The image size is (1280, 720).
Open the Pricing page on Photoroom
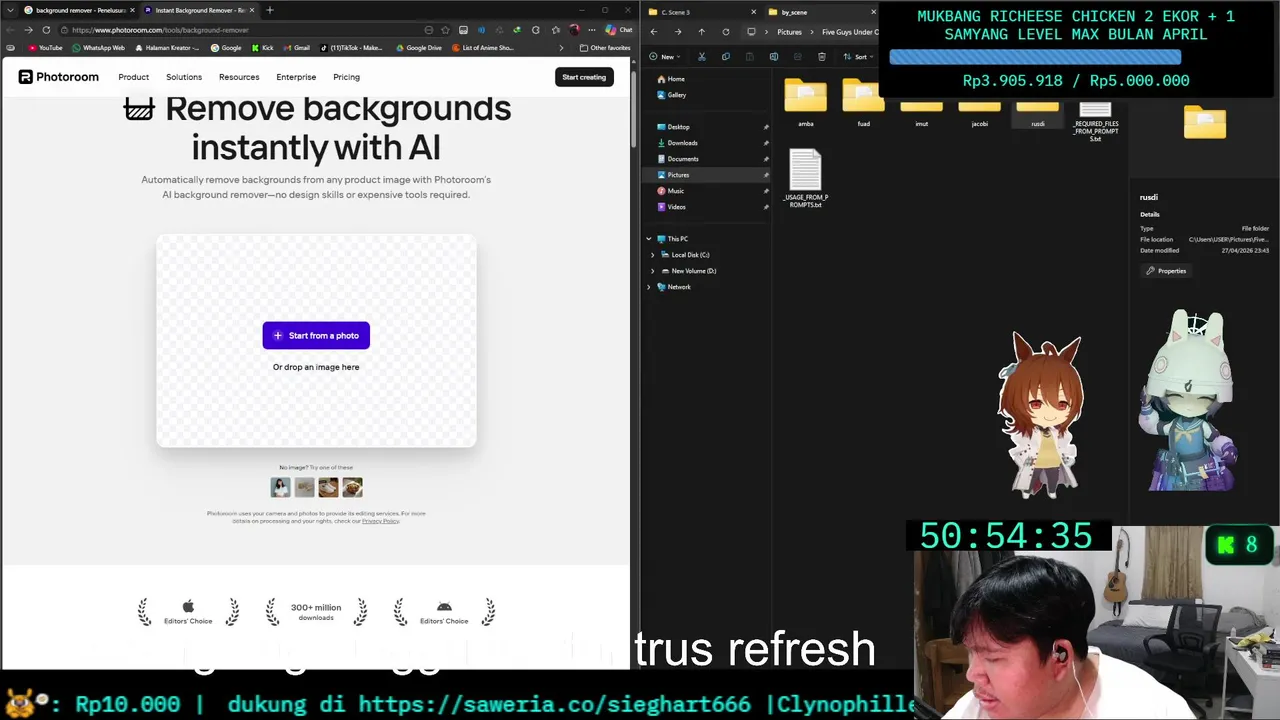pos(346,77)
